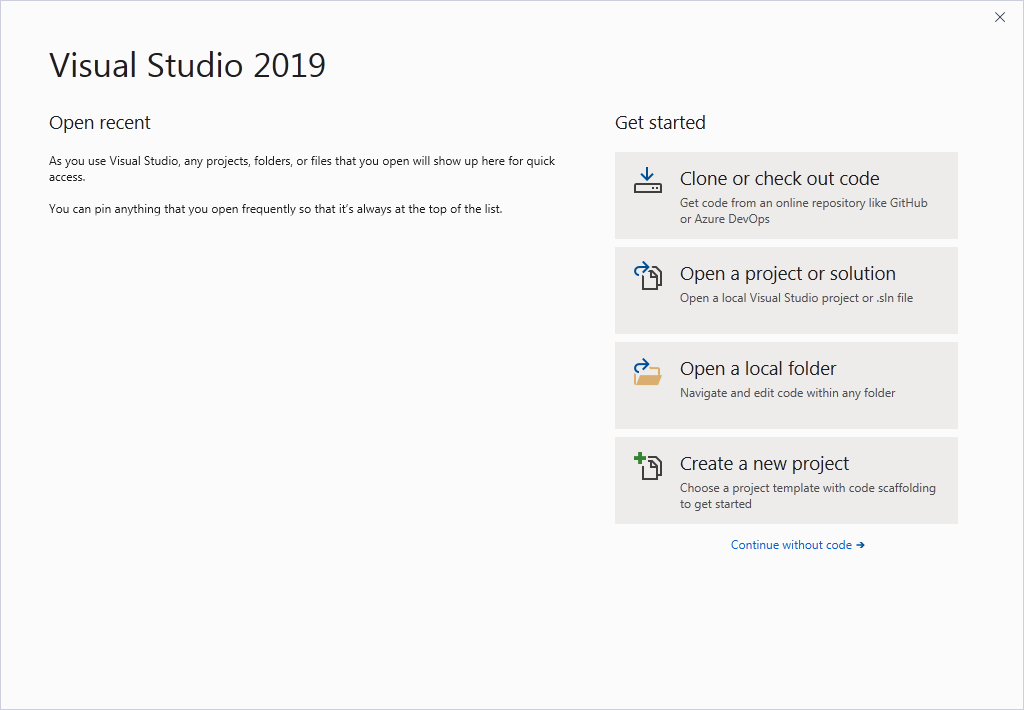
Task: Click the Open a project or solution icon
Action: coord(647,276)
